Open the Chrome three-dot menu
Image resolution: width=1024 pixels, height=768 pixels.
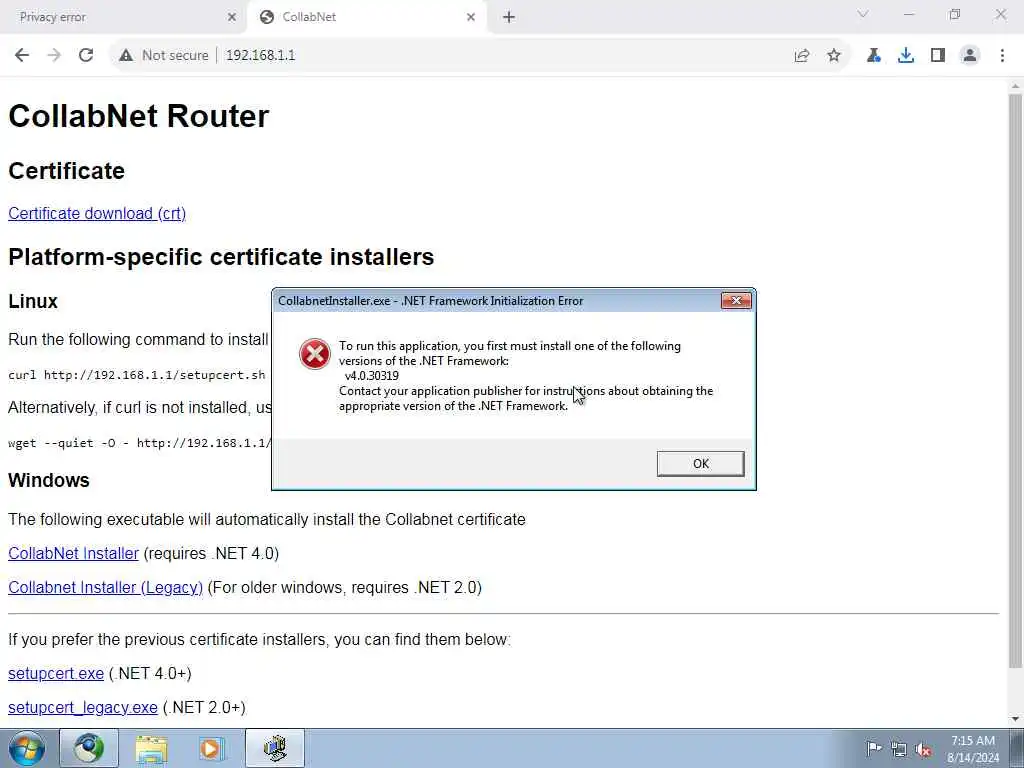pos(1002,56)
